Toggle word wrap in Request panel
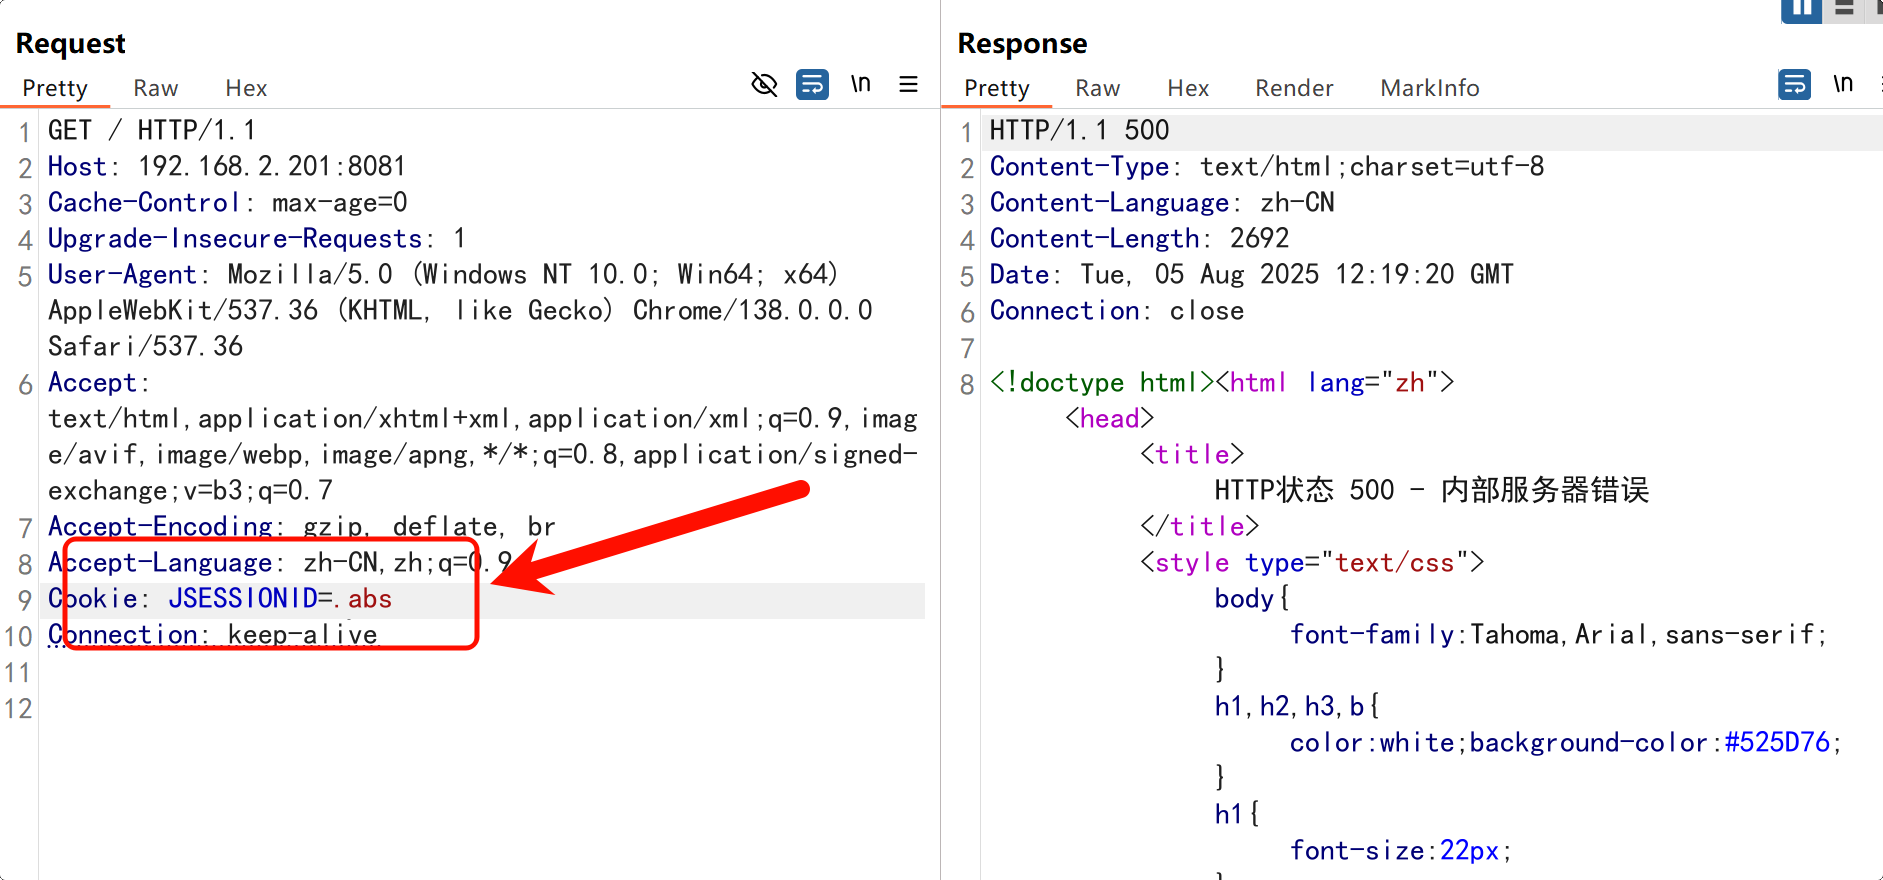 (x=812, y=85)
